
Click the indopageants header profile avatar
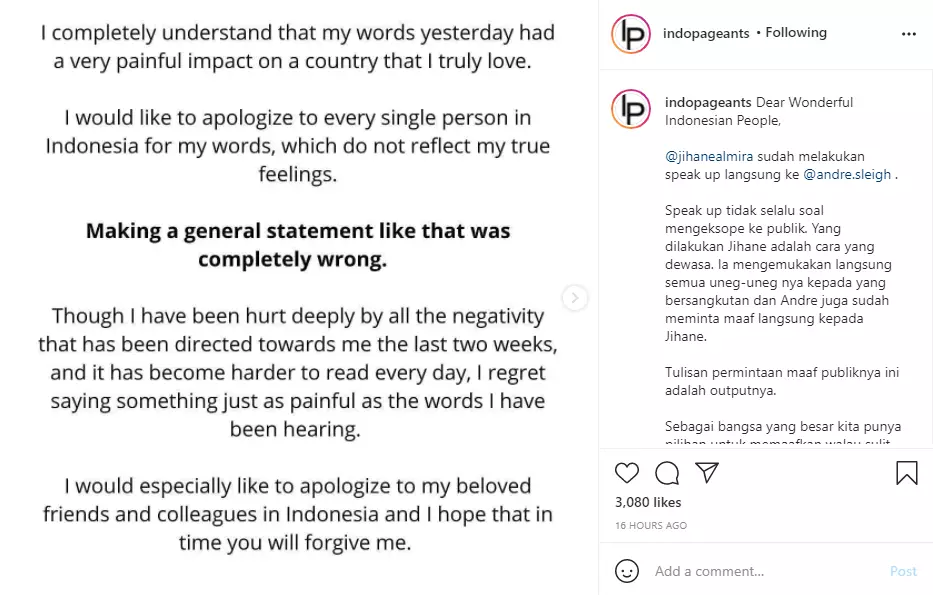click(631, 33)
